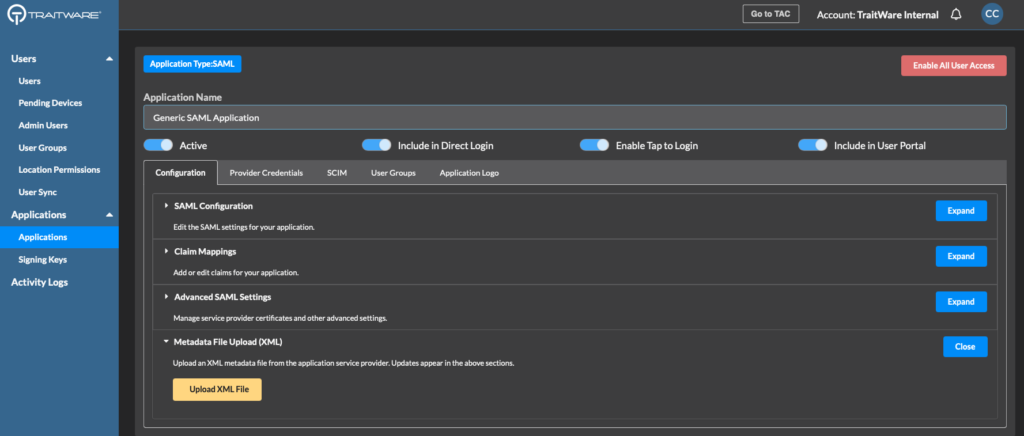The width and height of the screenshot is (1024, 436).
Task: Open the User Groups tab
Action: click(393, 173)
